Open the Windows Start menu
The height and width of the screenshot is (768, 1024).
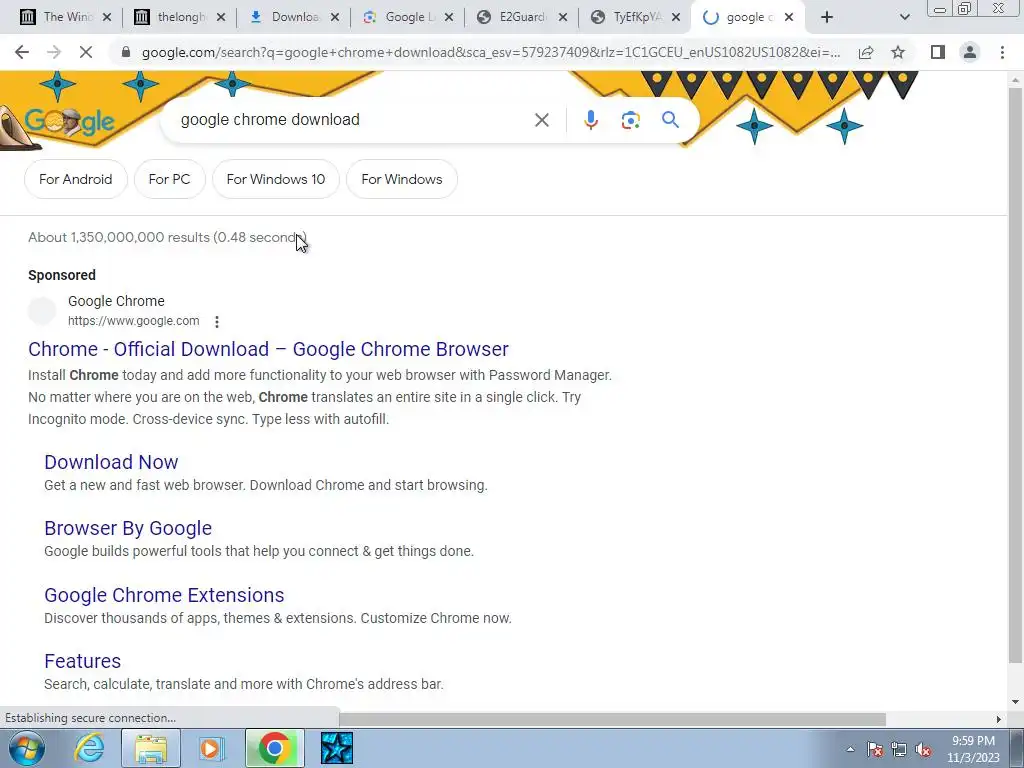(x=26, y=748)
